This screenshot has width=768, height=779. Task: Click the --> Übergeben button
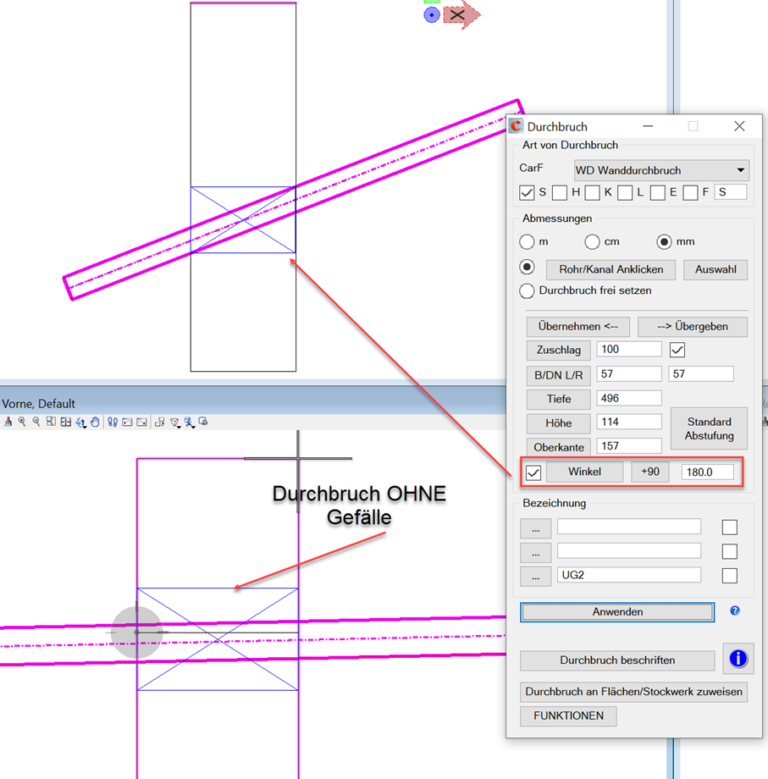[692, 327]
